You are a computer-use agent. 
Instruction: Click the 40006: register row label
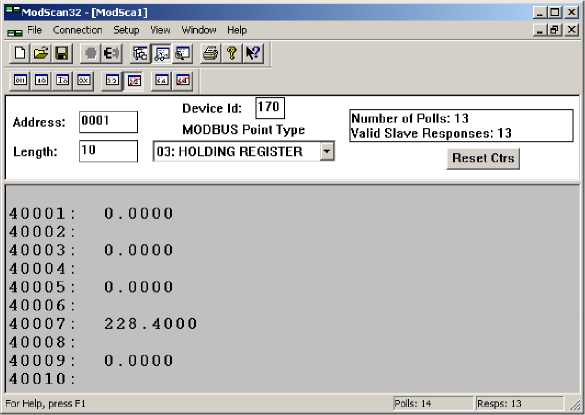click(x=43, y=305)
